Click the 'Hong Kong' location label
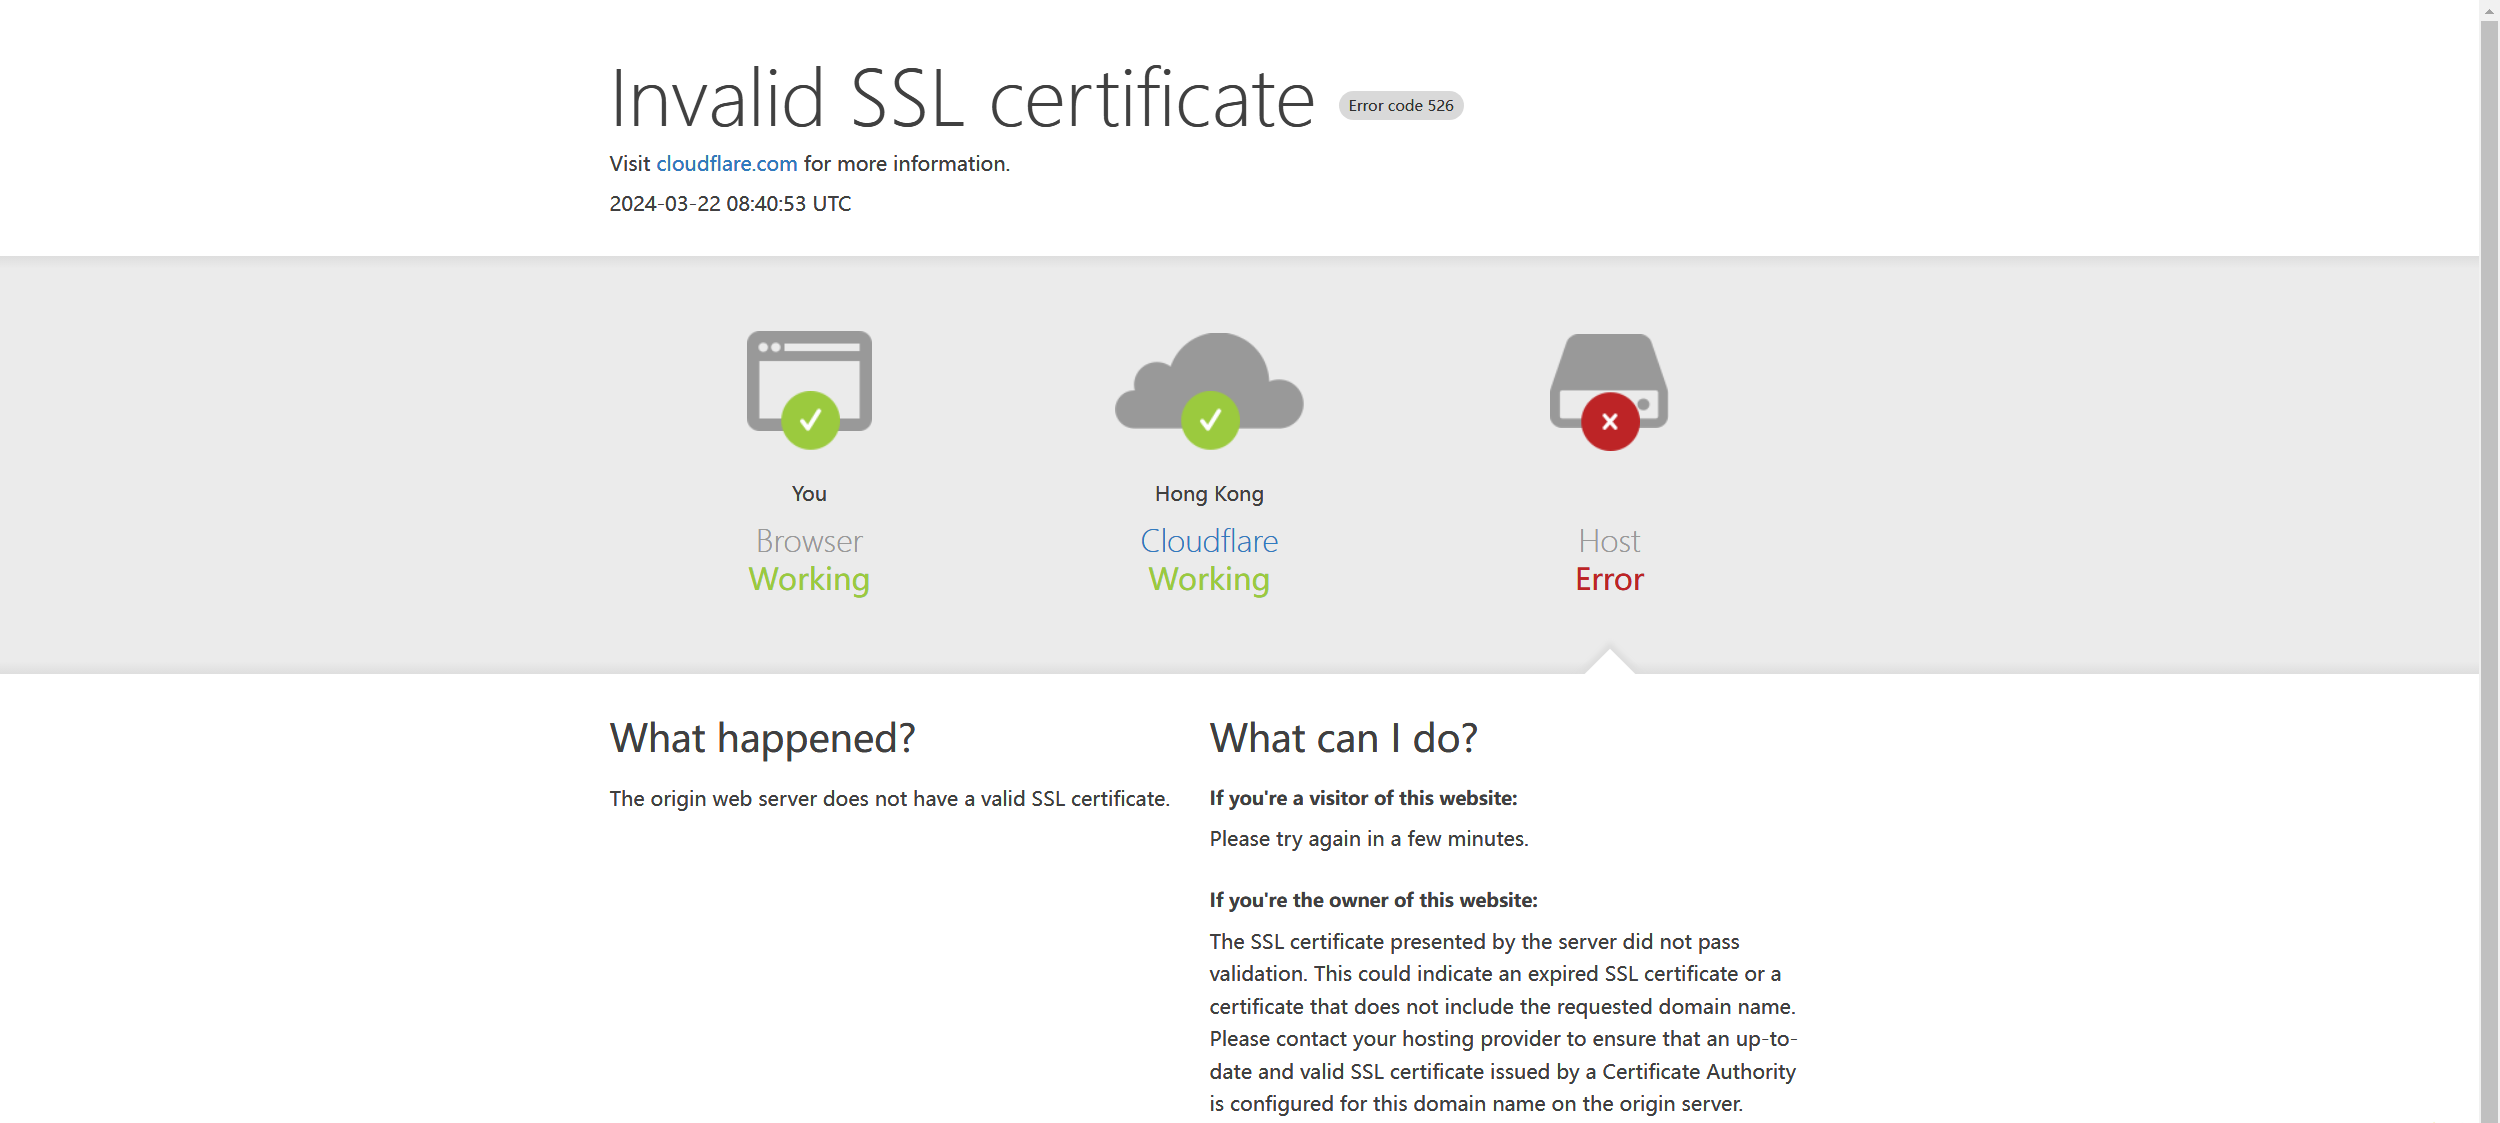The image size is (2500, 1123). click(x=1209, y=494)
